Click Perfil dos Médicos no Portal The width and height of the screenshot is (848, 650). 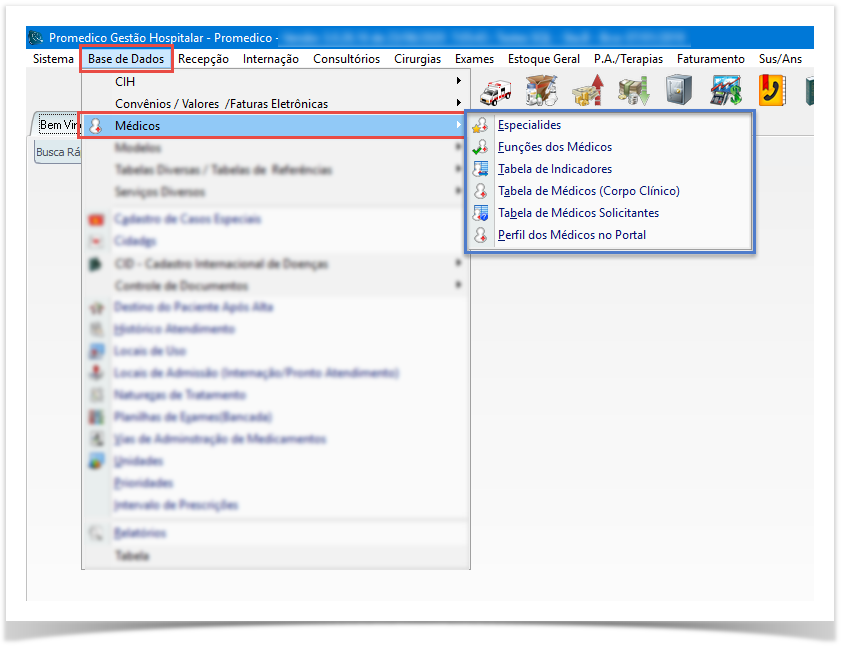[571, 235]
